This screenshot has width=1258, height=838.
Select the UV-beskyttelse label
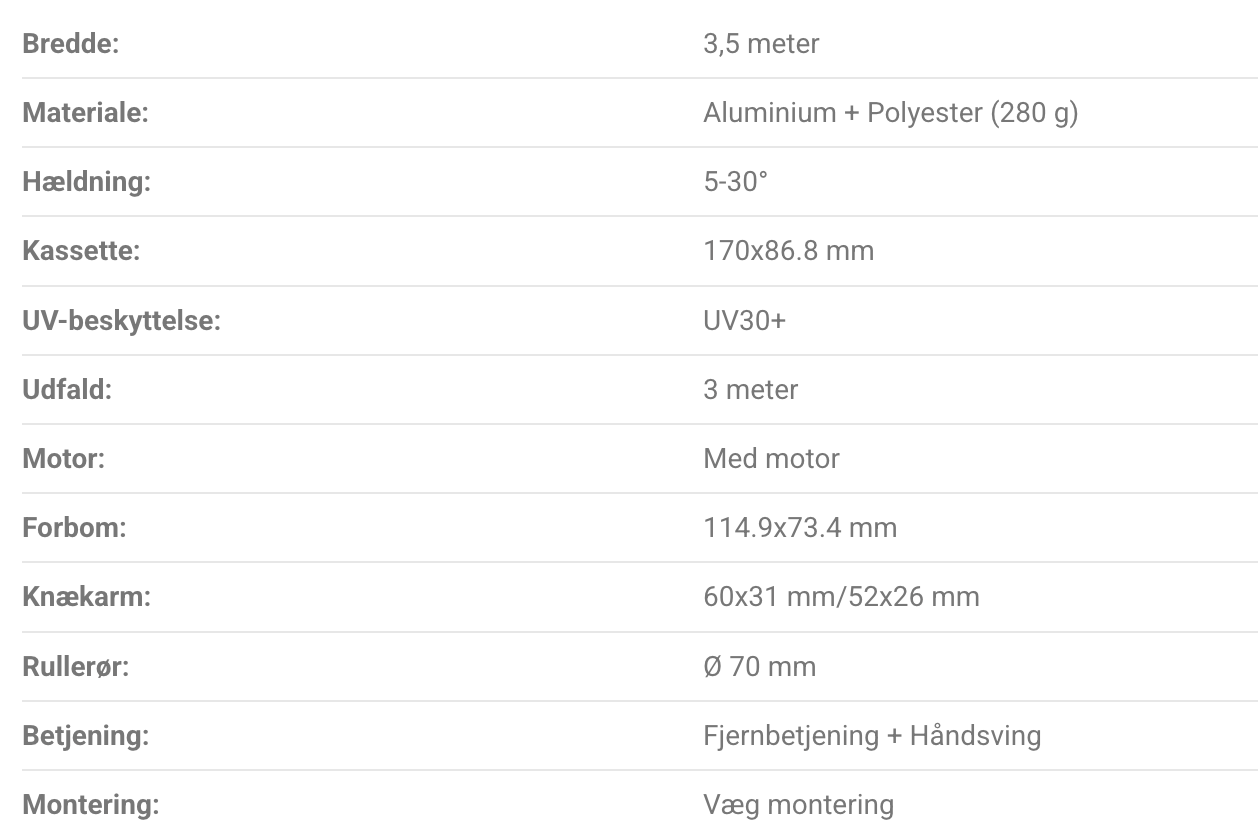121,321
